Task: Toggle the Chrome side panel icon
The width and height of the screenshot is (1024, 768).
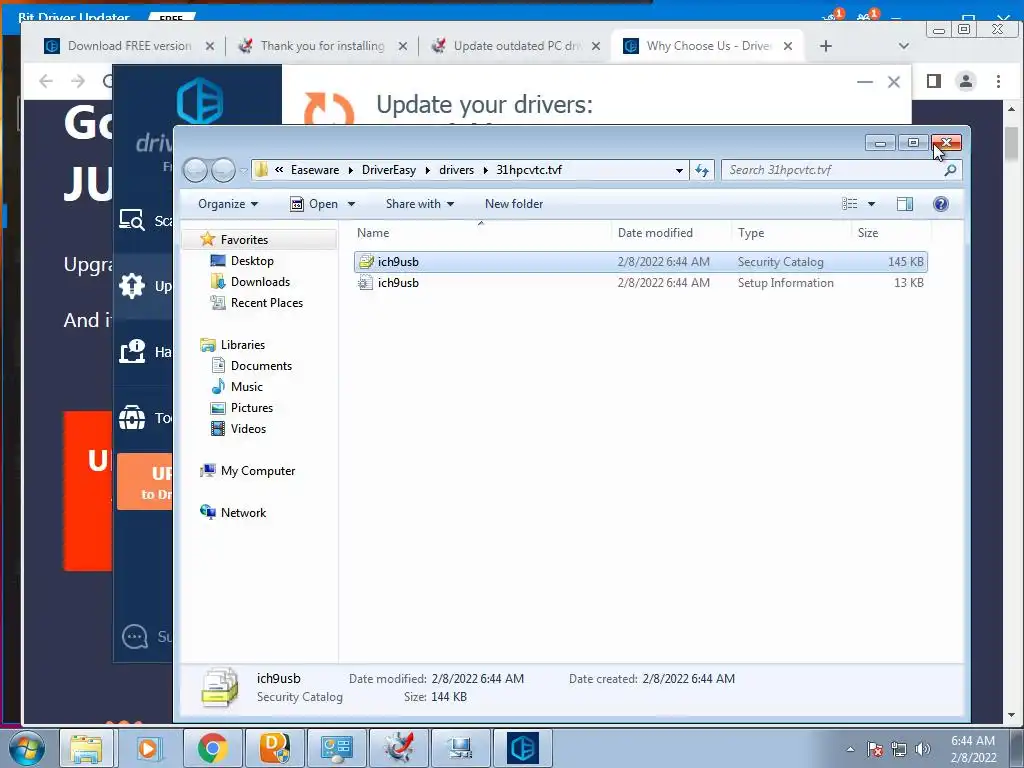Action: click(x=933, y=81)
